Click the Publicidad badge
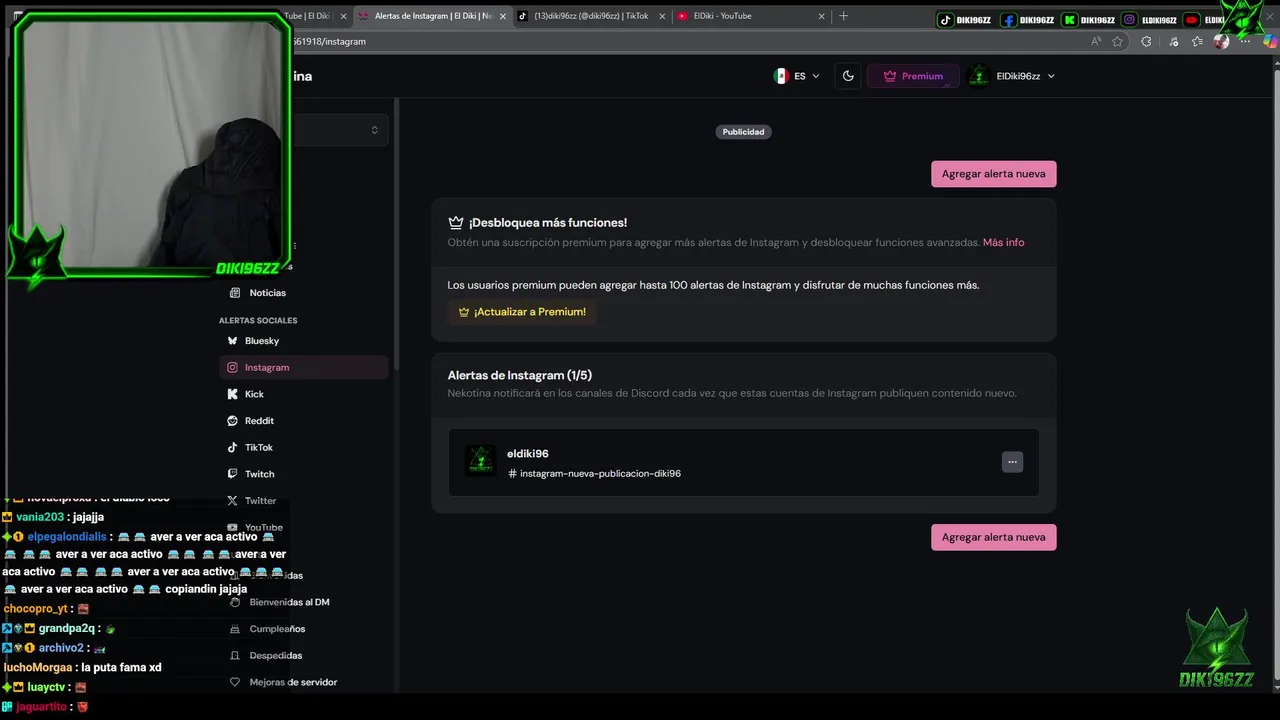Viewport: 1280px width, 720px height. pos(743,132)
